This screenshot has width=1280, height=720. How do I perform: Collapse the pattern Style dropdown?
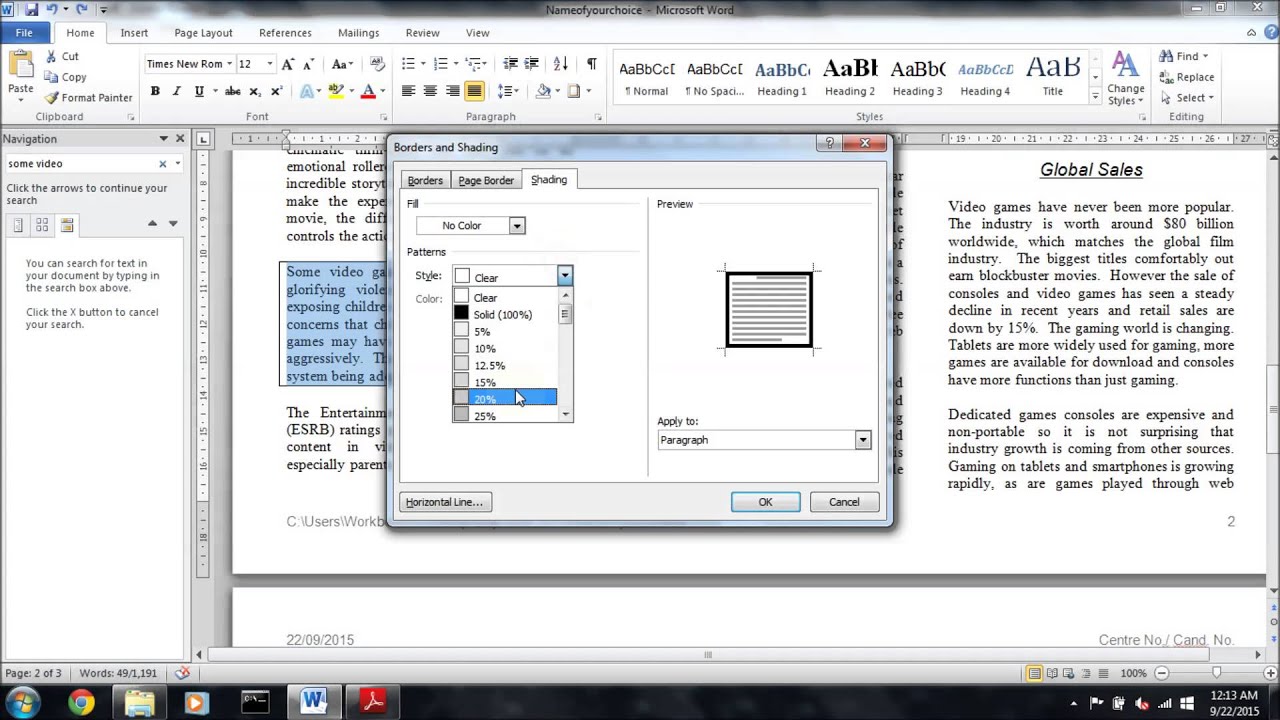coord(564,277)
